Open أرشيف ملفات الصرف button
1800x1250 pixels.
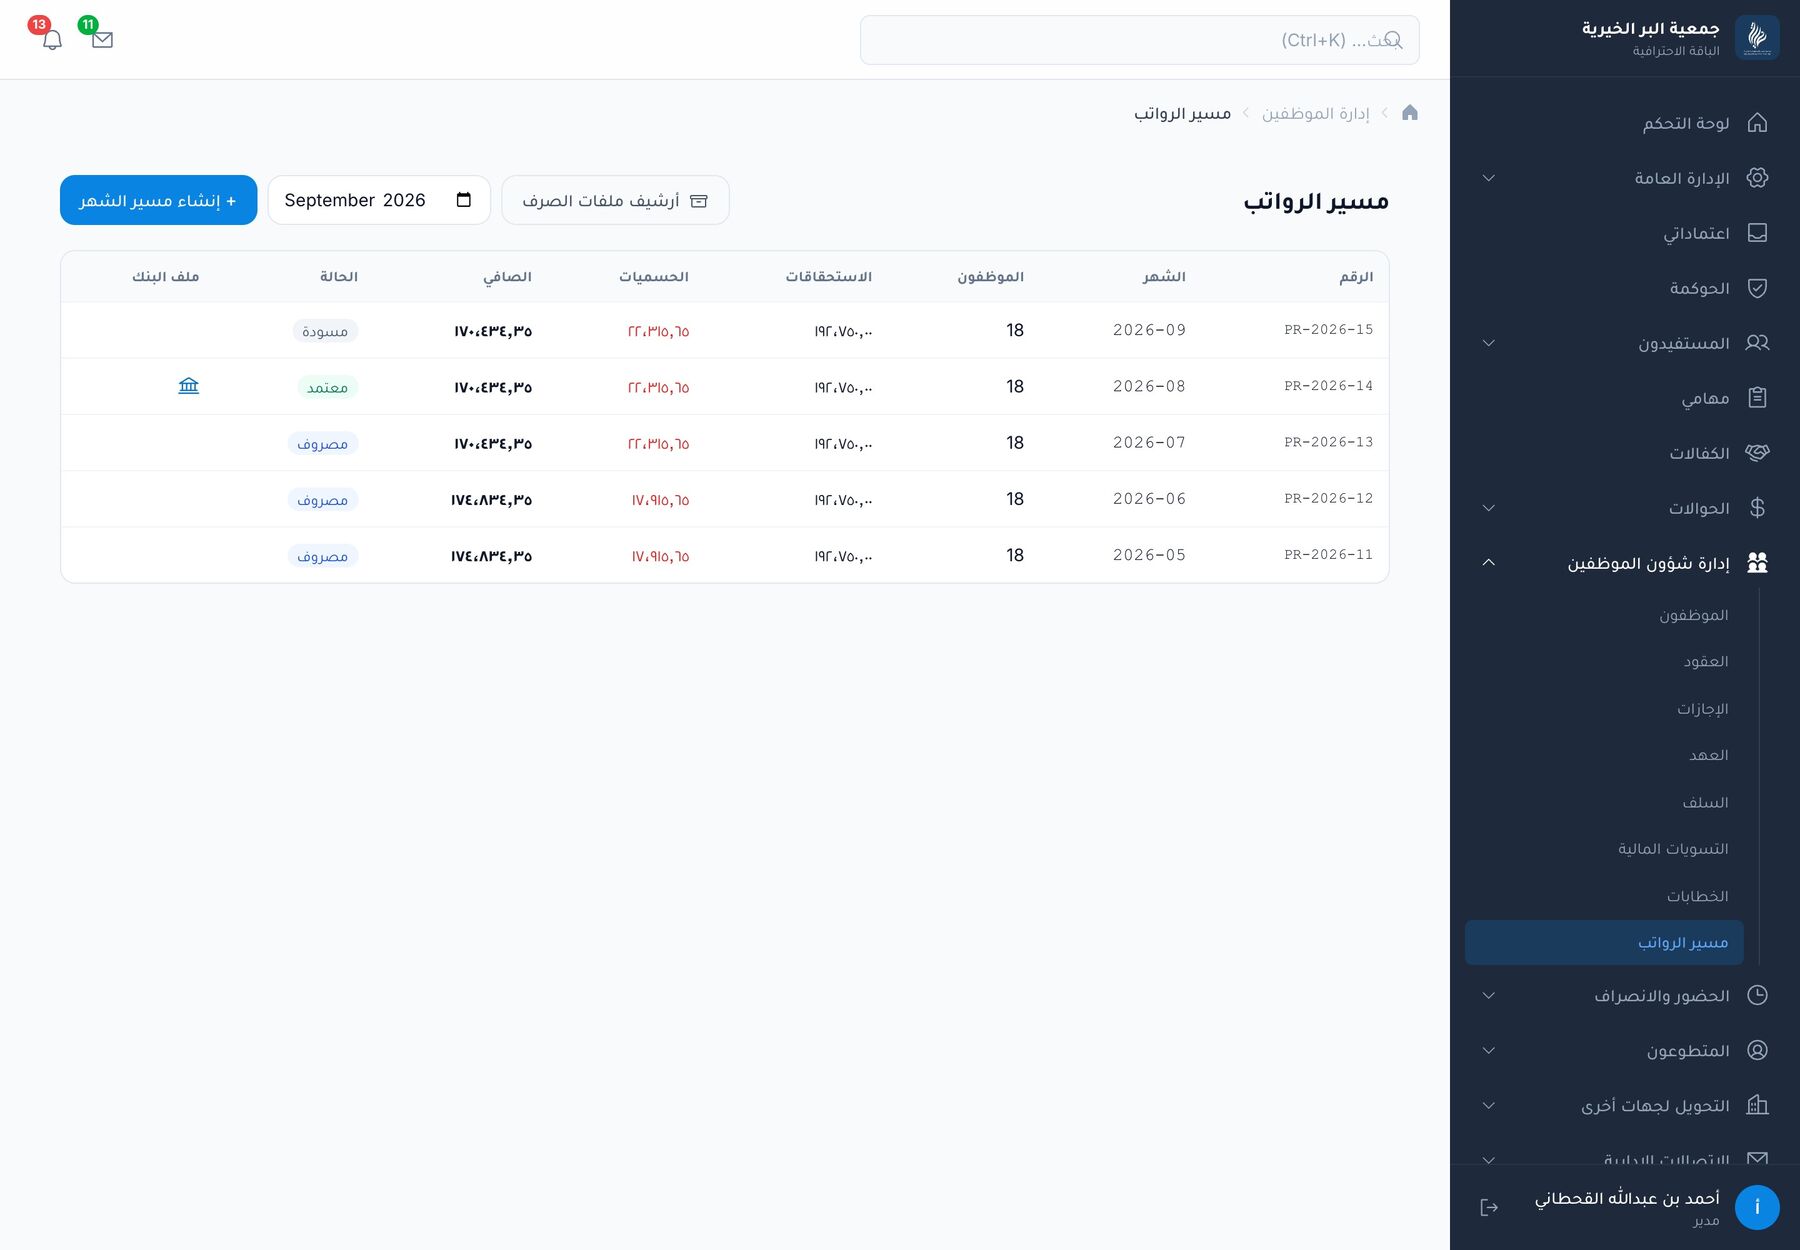pos(615,200)
